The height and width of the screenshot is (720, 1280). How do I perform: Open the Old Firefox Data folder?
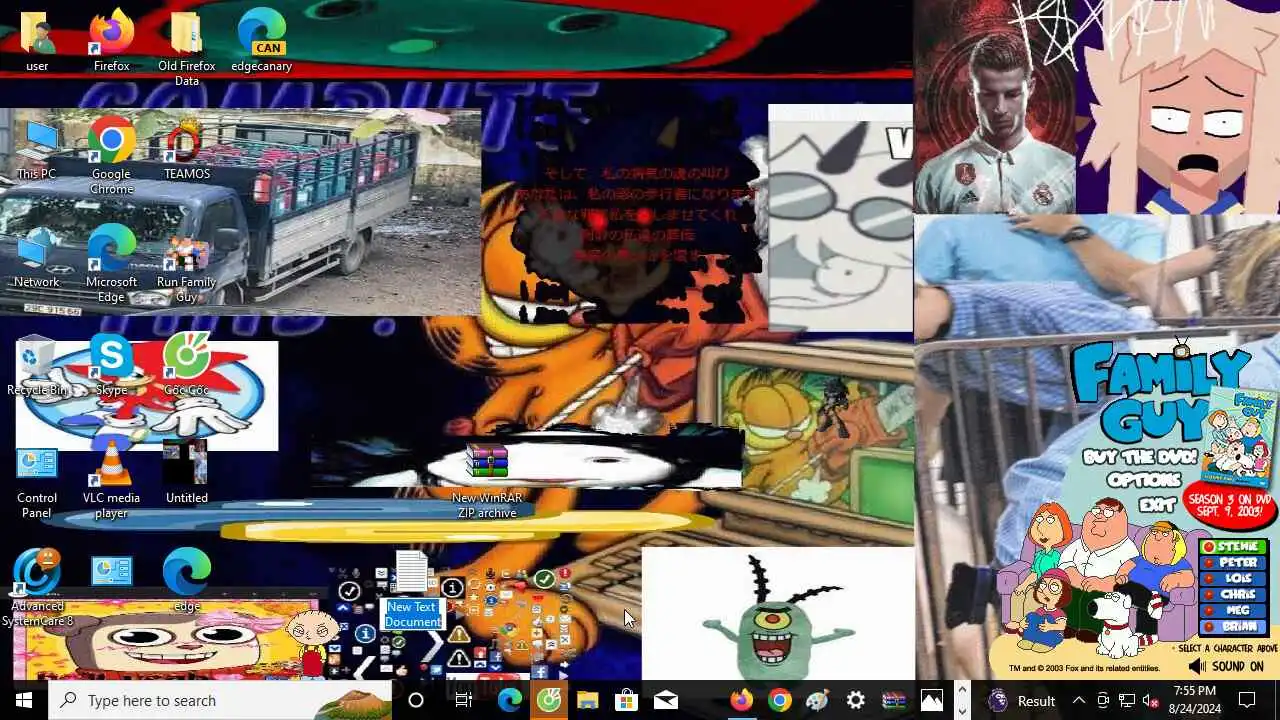(x=187, y=48)
